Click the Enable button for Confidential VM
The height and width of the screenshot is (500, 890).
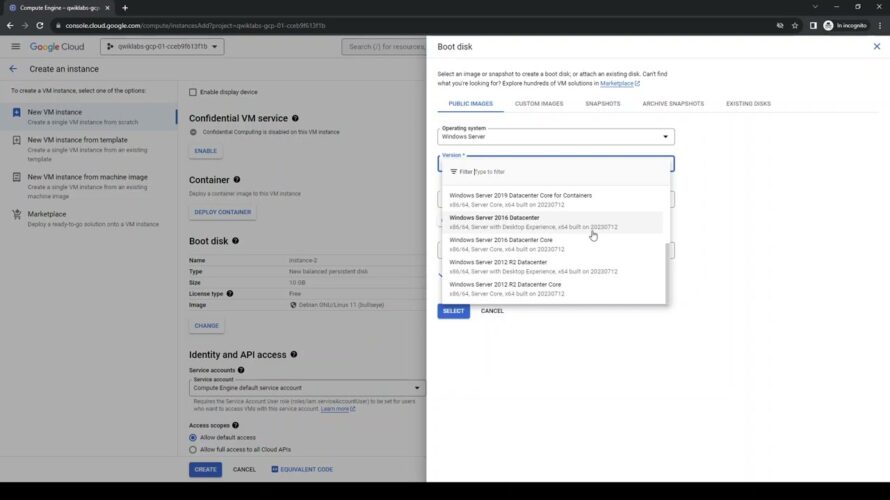tap(205, 151)
